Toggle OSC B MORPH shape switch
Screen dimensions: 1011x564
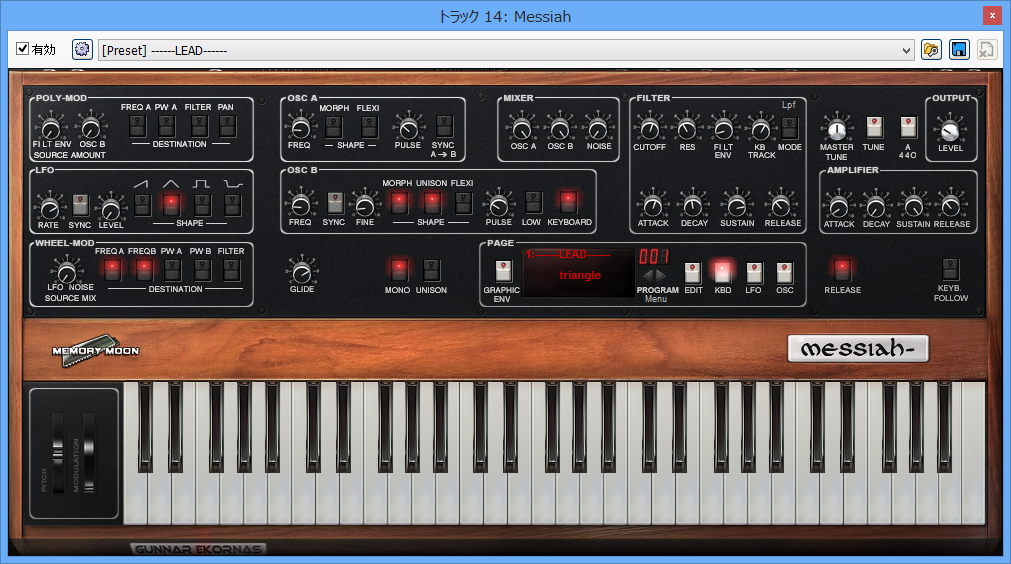coord(399,202)
